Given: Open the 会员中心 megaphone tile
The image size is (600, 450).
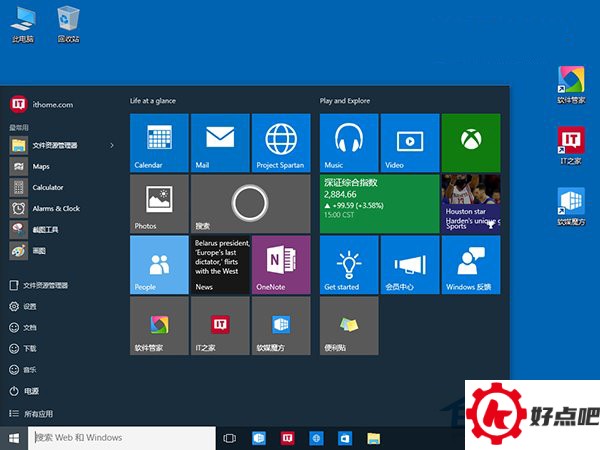Looking at the screenshot, I should (410, 265).
